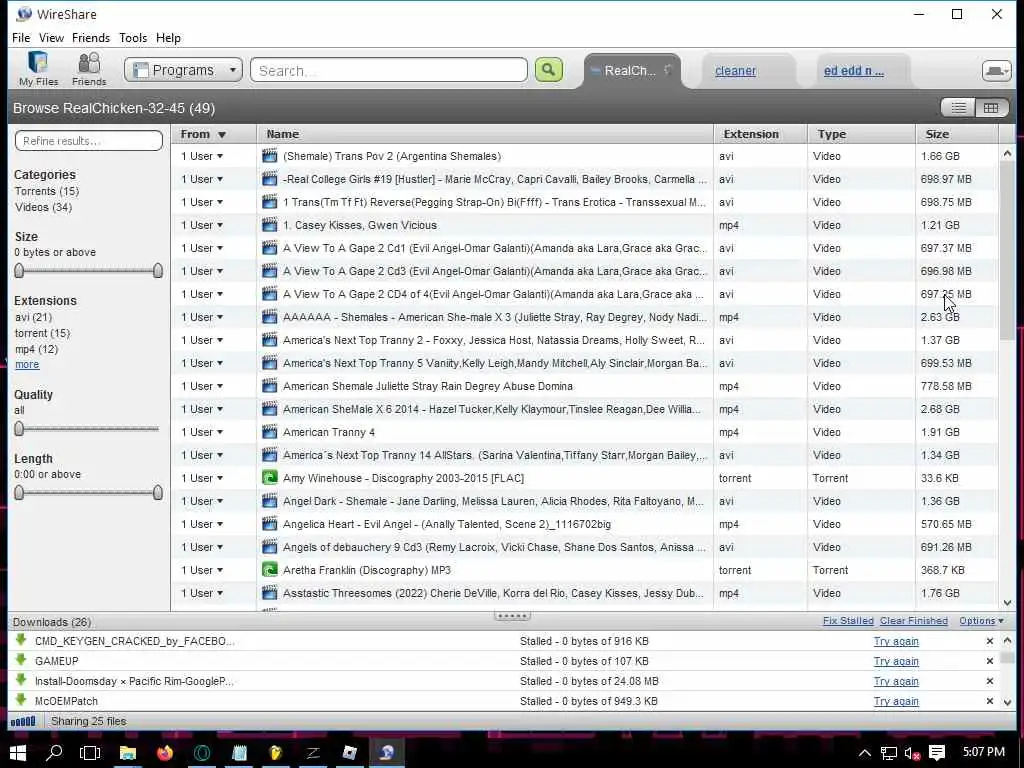The image size is (1024, 768).
Task: Open the file transfers tray button in the toolbar
Action: 996,71
